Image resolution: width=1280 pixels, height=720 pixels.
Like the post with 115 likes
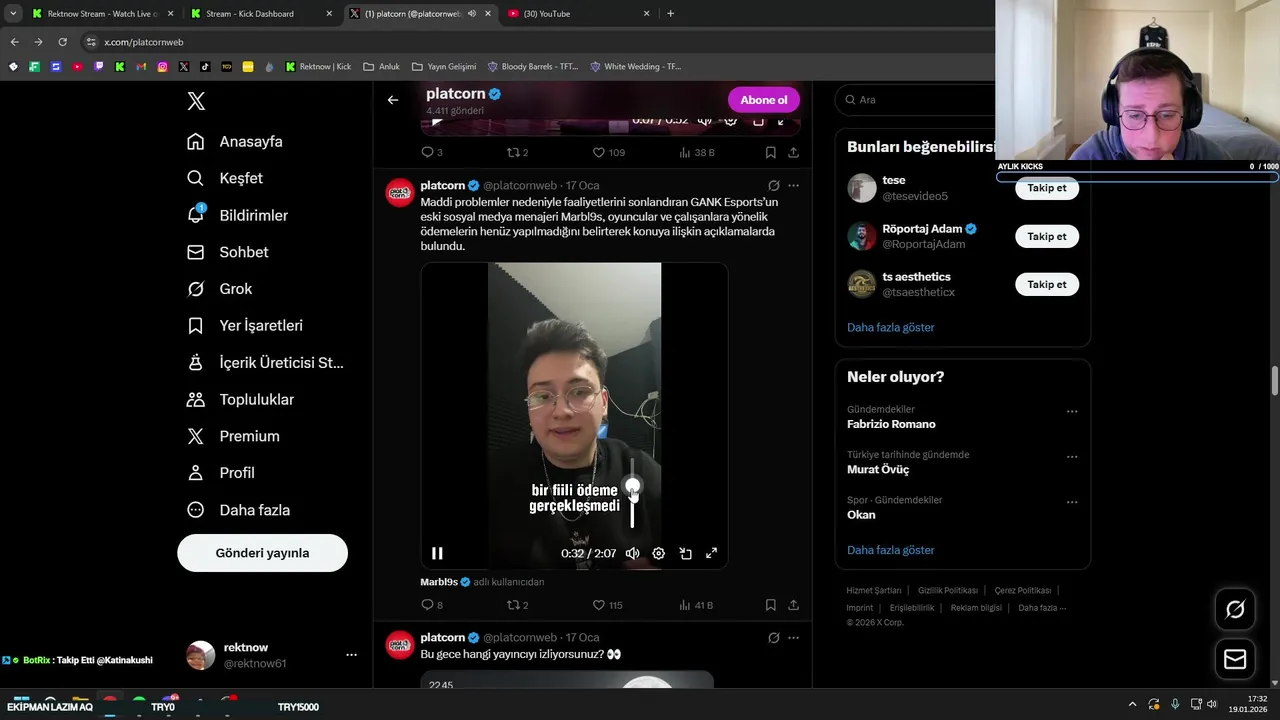pos(607,605)
